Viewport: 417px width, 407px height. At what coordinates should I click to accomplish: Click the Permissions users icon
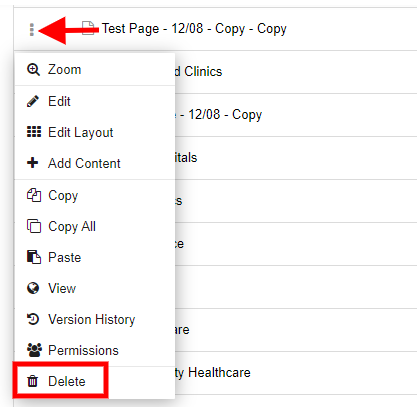(x=34, y=350)
